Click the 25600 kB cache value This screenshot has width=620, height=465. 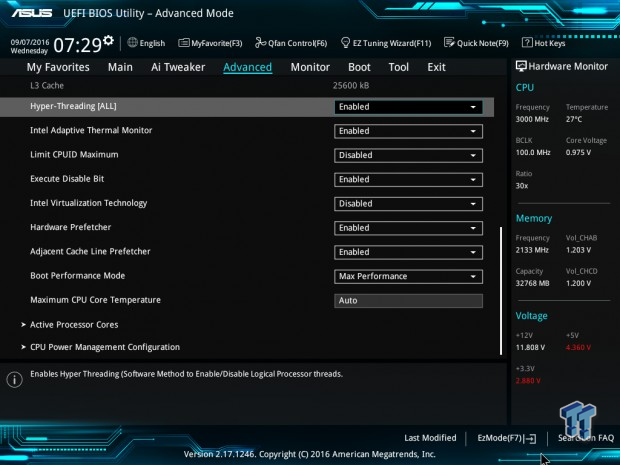[x=351, y=85]
